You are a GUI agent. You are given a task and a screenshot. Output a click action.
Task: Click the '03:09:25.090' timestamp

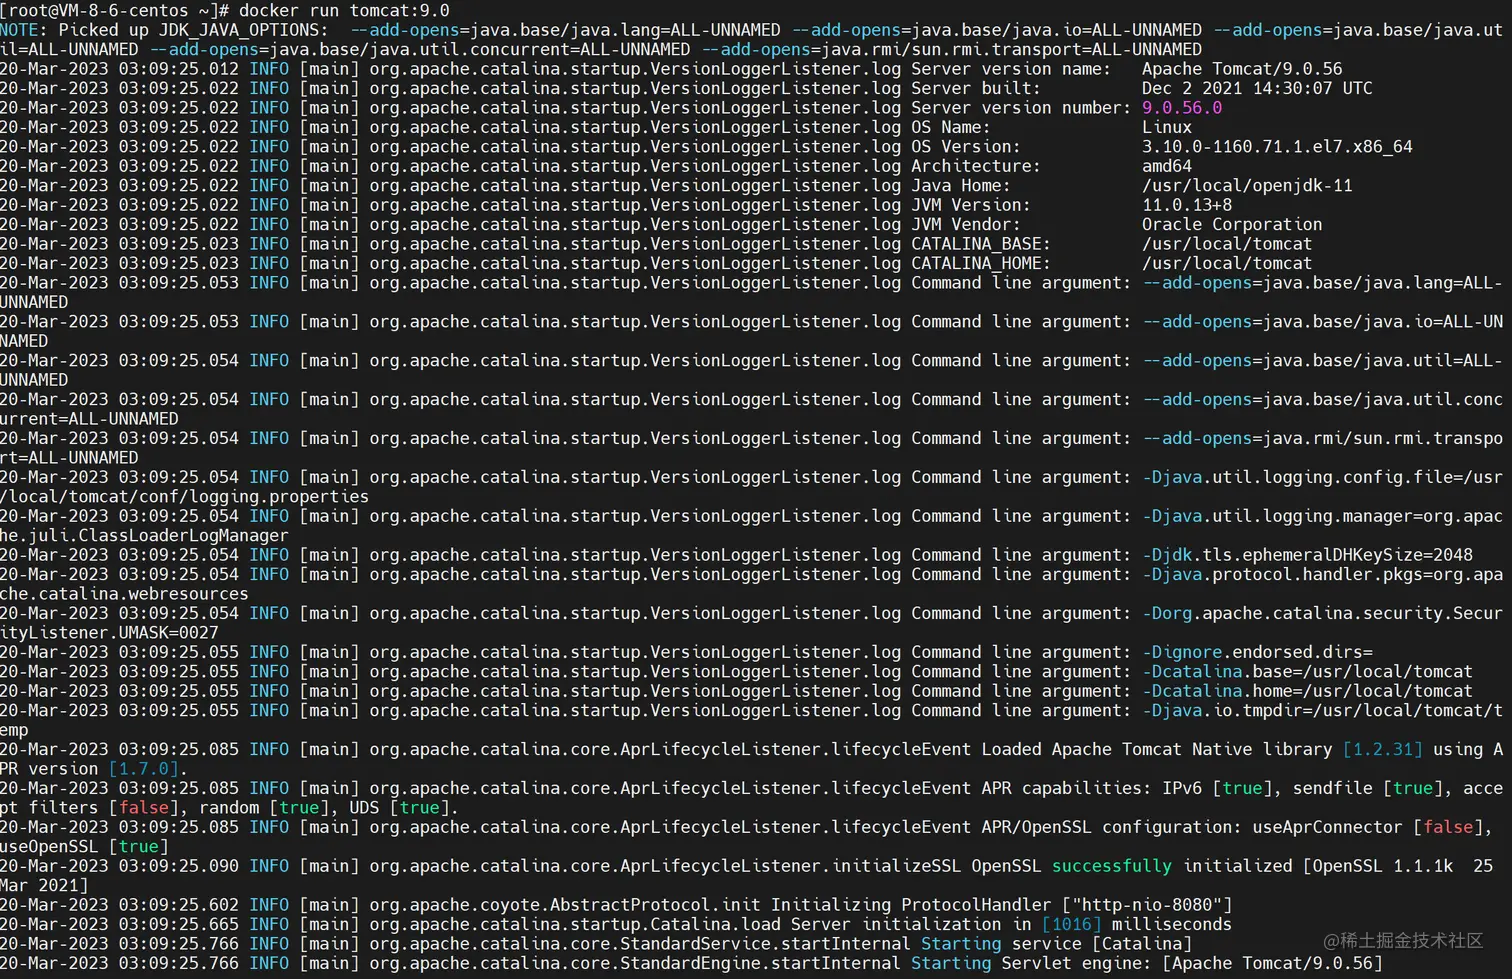coord(179,867)
